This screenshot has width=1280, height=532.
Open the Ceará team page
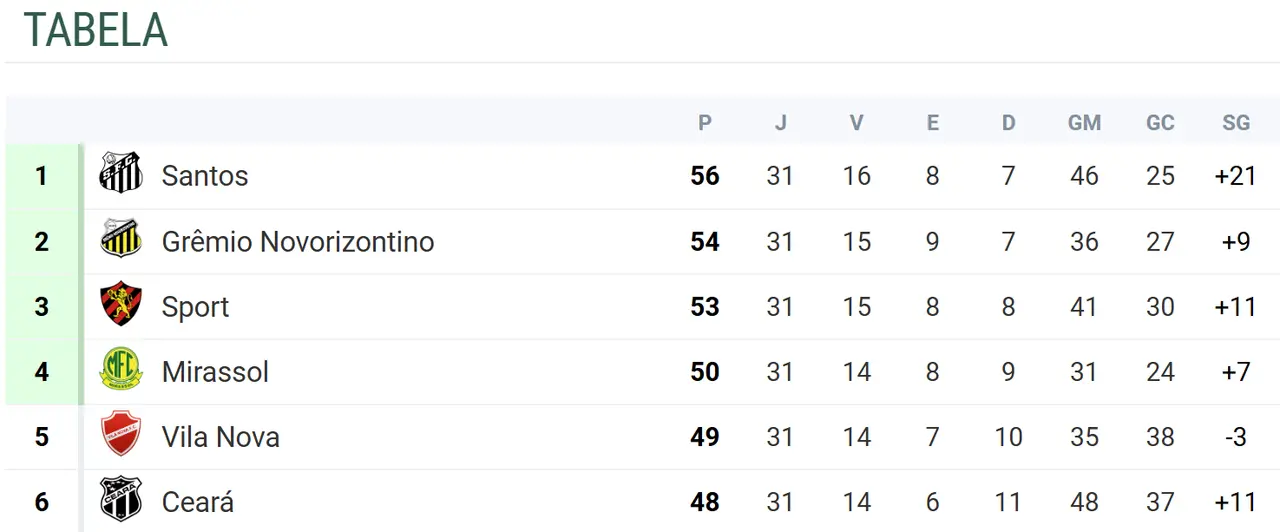[x=197, y=502]
